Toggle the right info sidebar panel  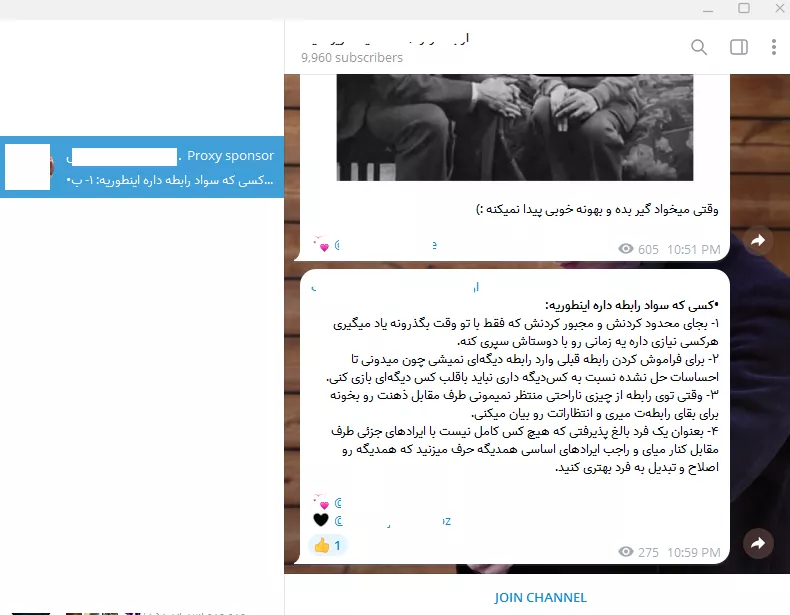pos(739,47)
